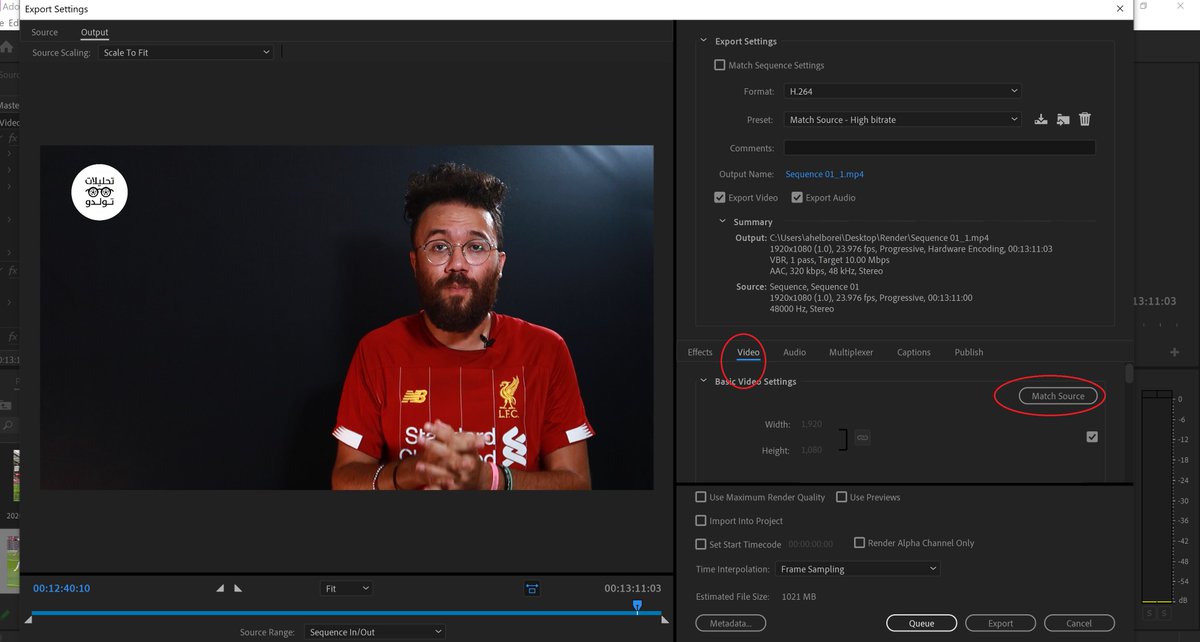Switch to the Audio tab

(x=795, y=352)
